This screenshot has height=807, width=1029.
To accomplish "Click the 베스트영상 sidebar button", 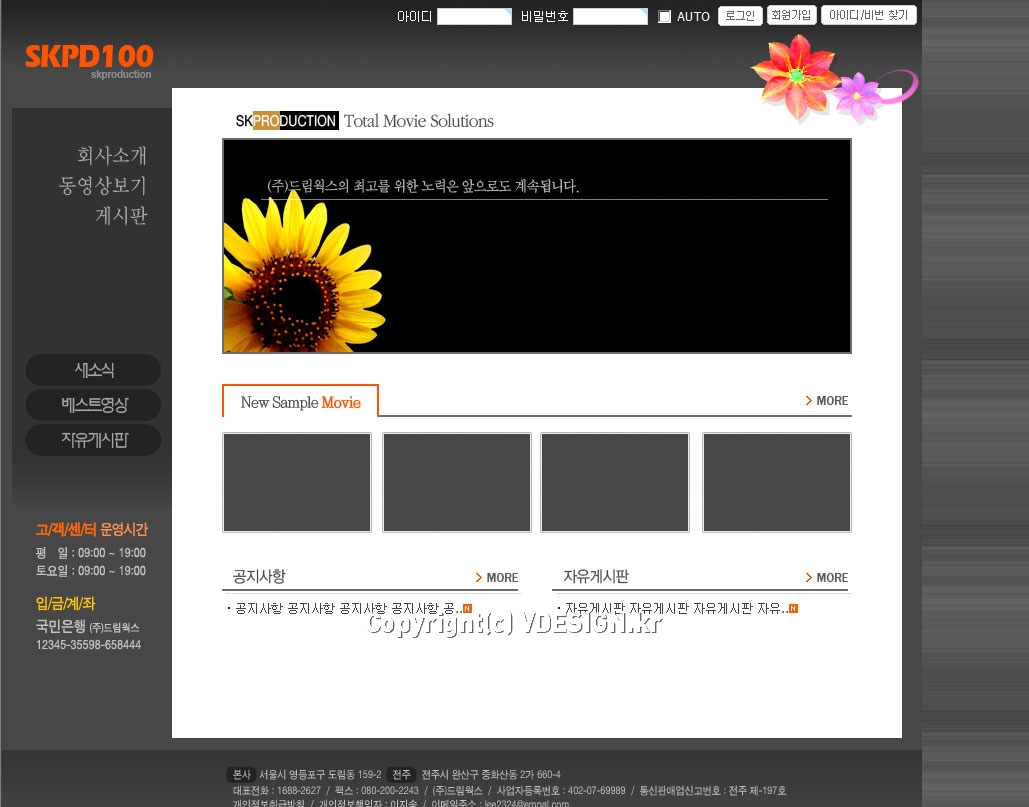I will click(93, 405).
